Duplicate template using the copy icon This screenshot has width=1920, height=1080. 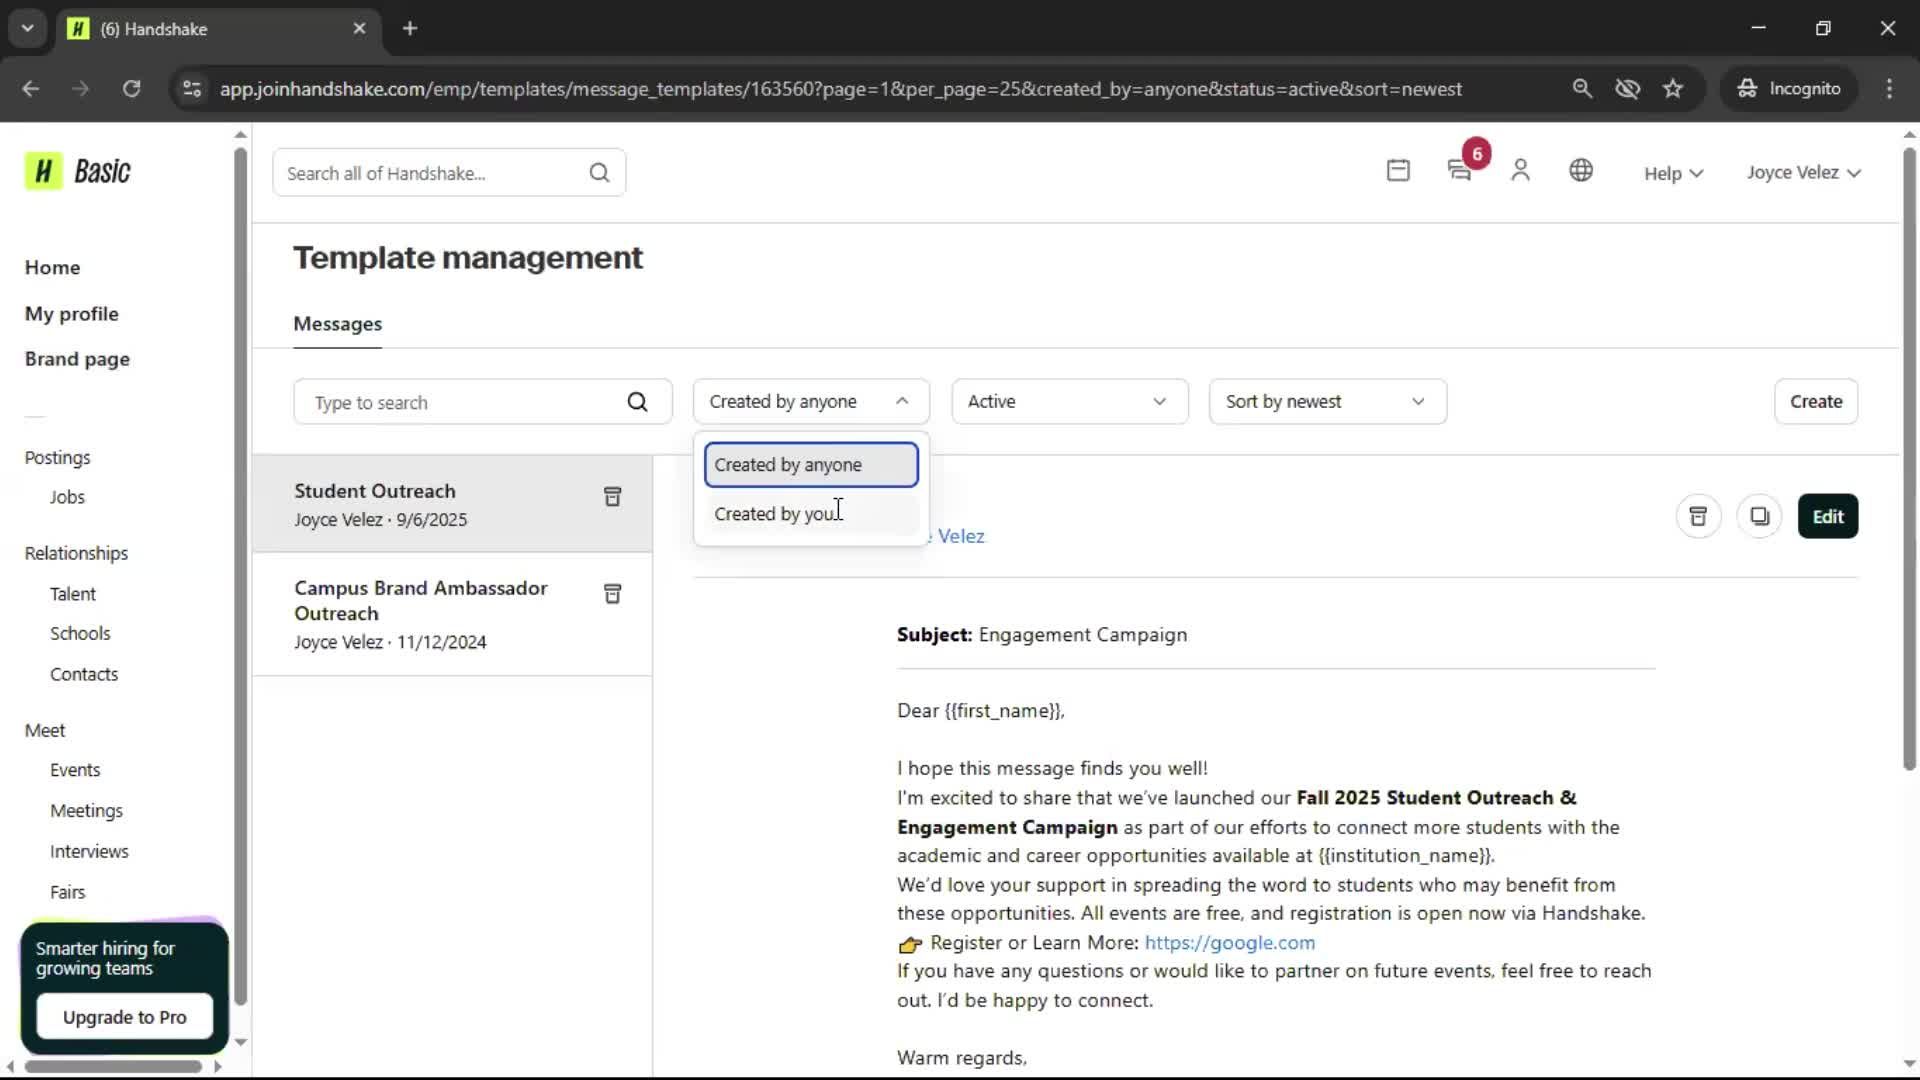click(x=1759, y=516)
